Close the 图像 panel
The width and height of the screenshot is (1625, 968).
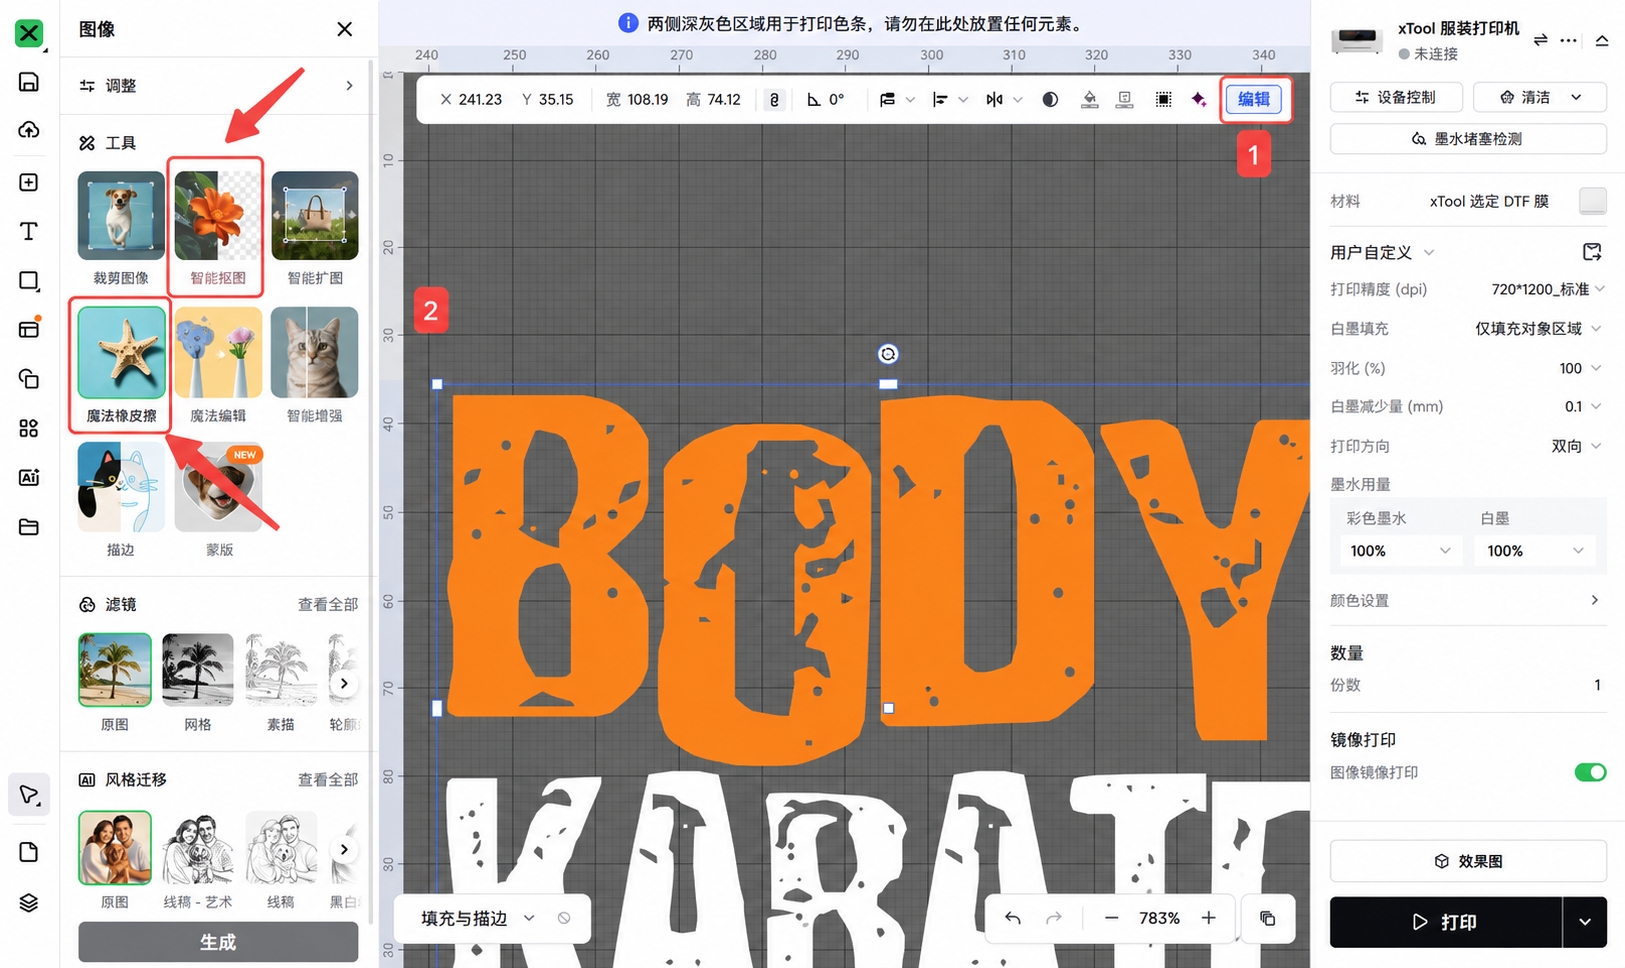344,29
